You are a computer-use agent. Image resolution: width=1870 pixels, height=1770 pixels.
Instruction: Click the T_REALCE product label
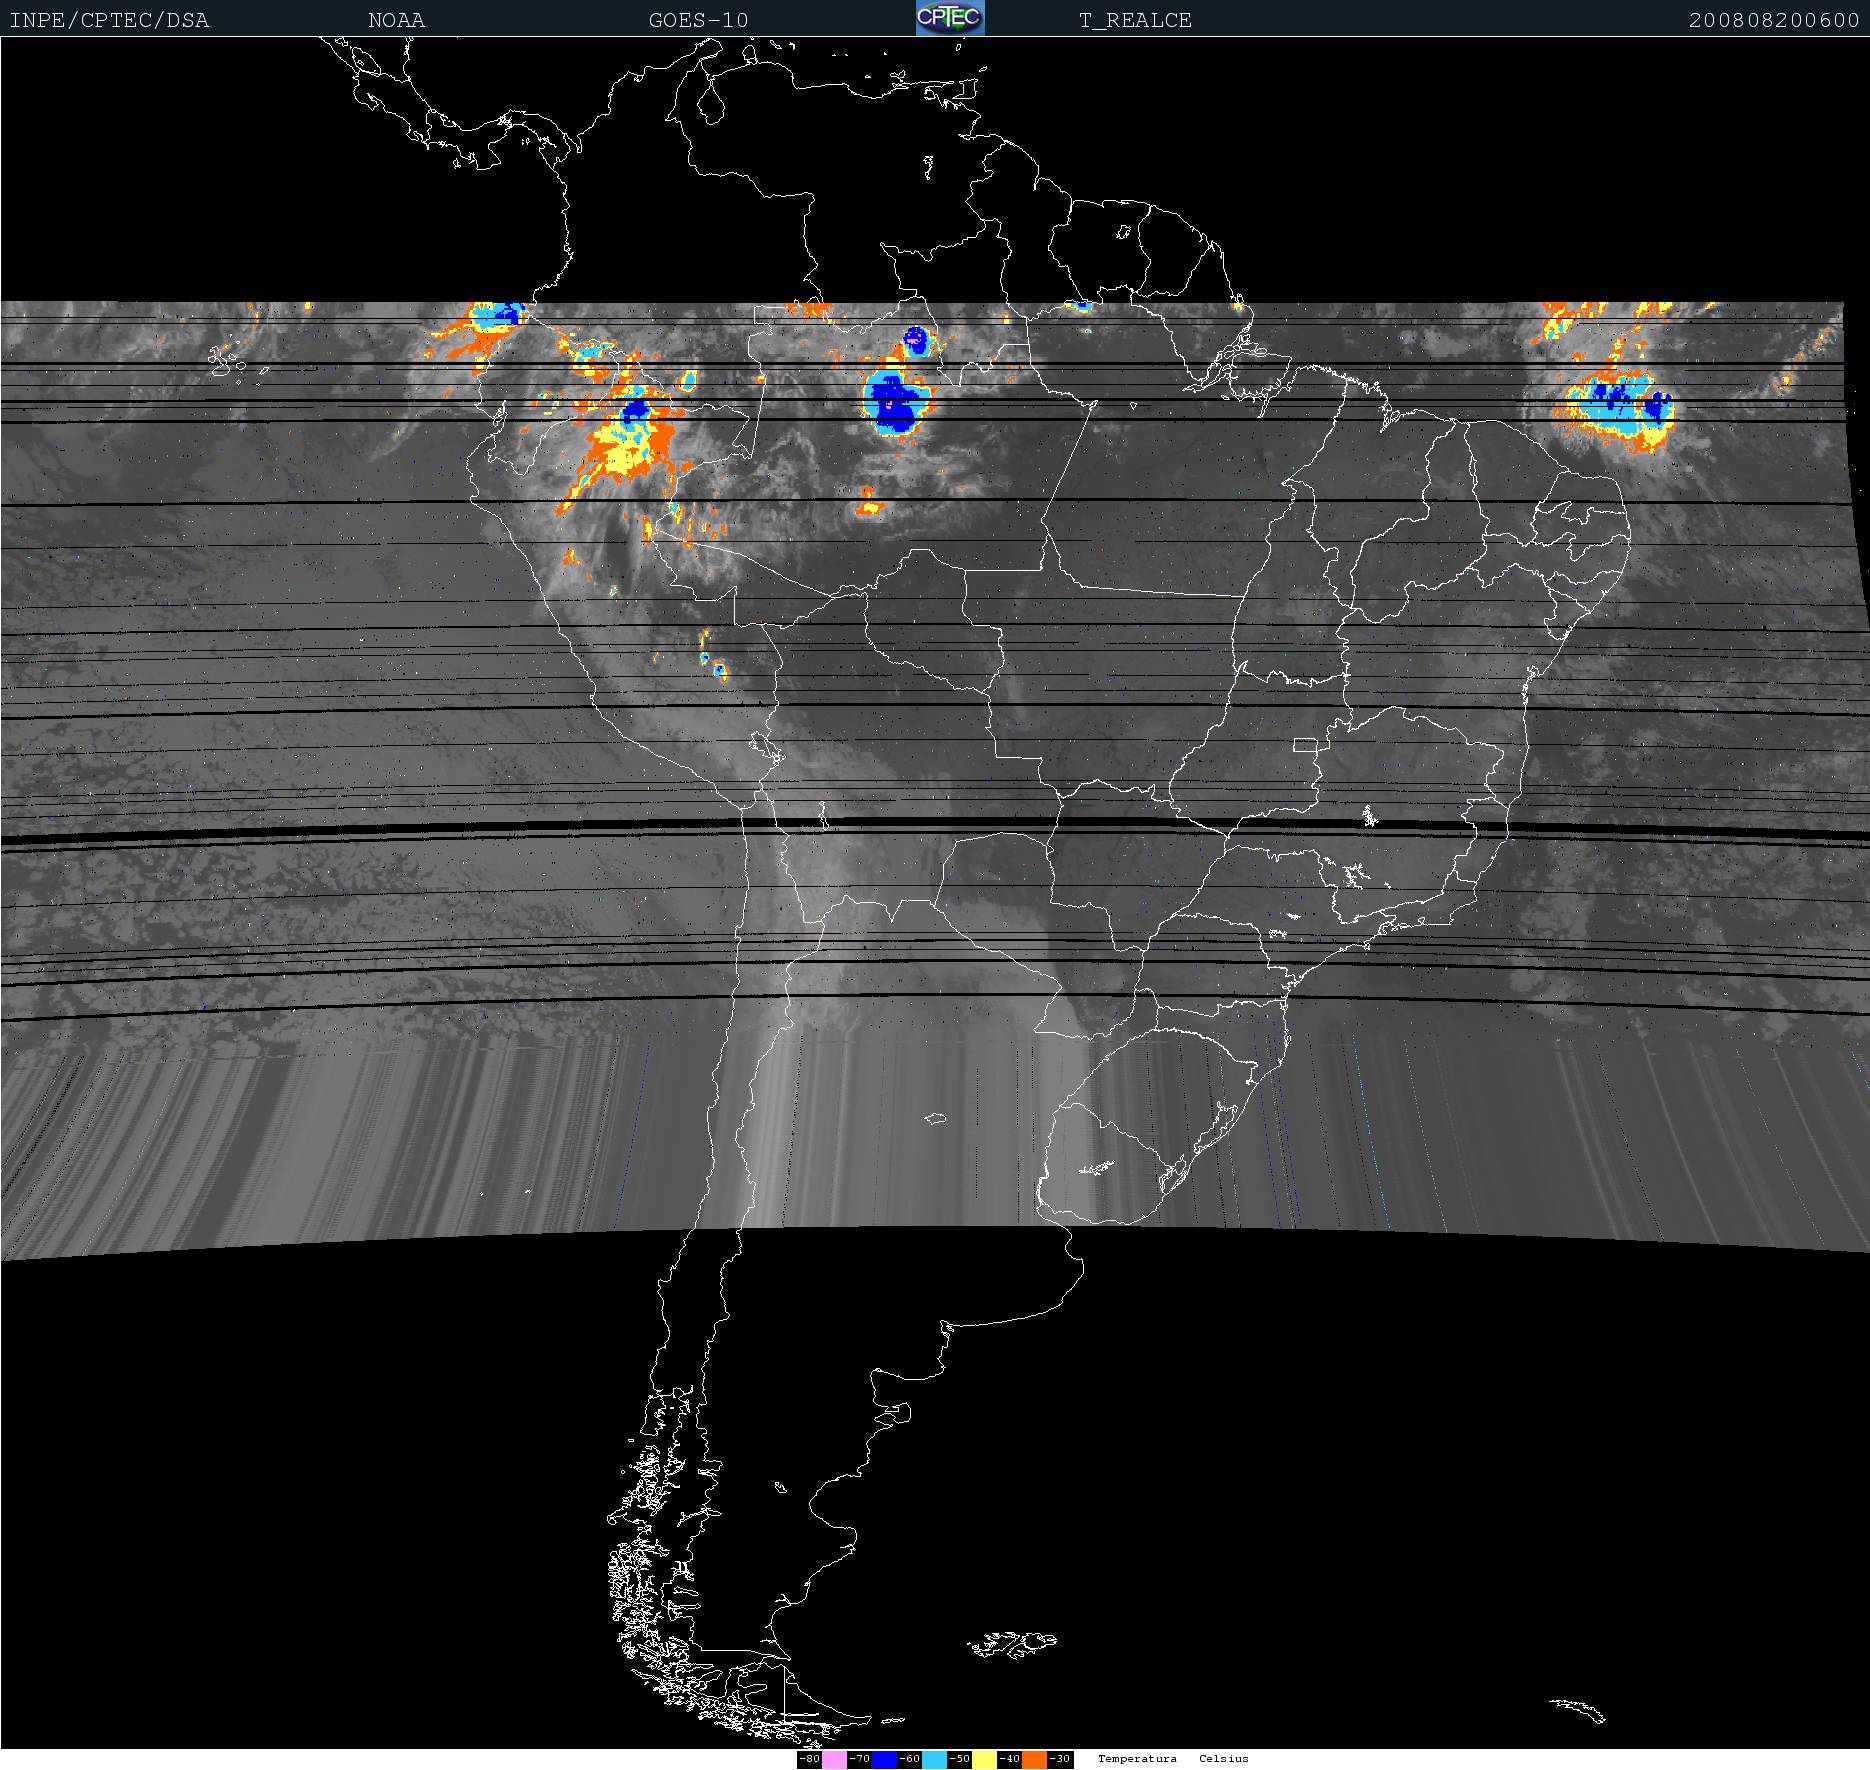tap(1135, 20)
